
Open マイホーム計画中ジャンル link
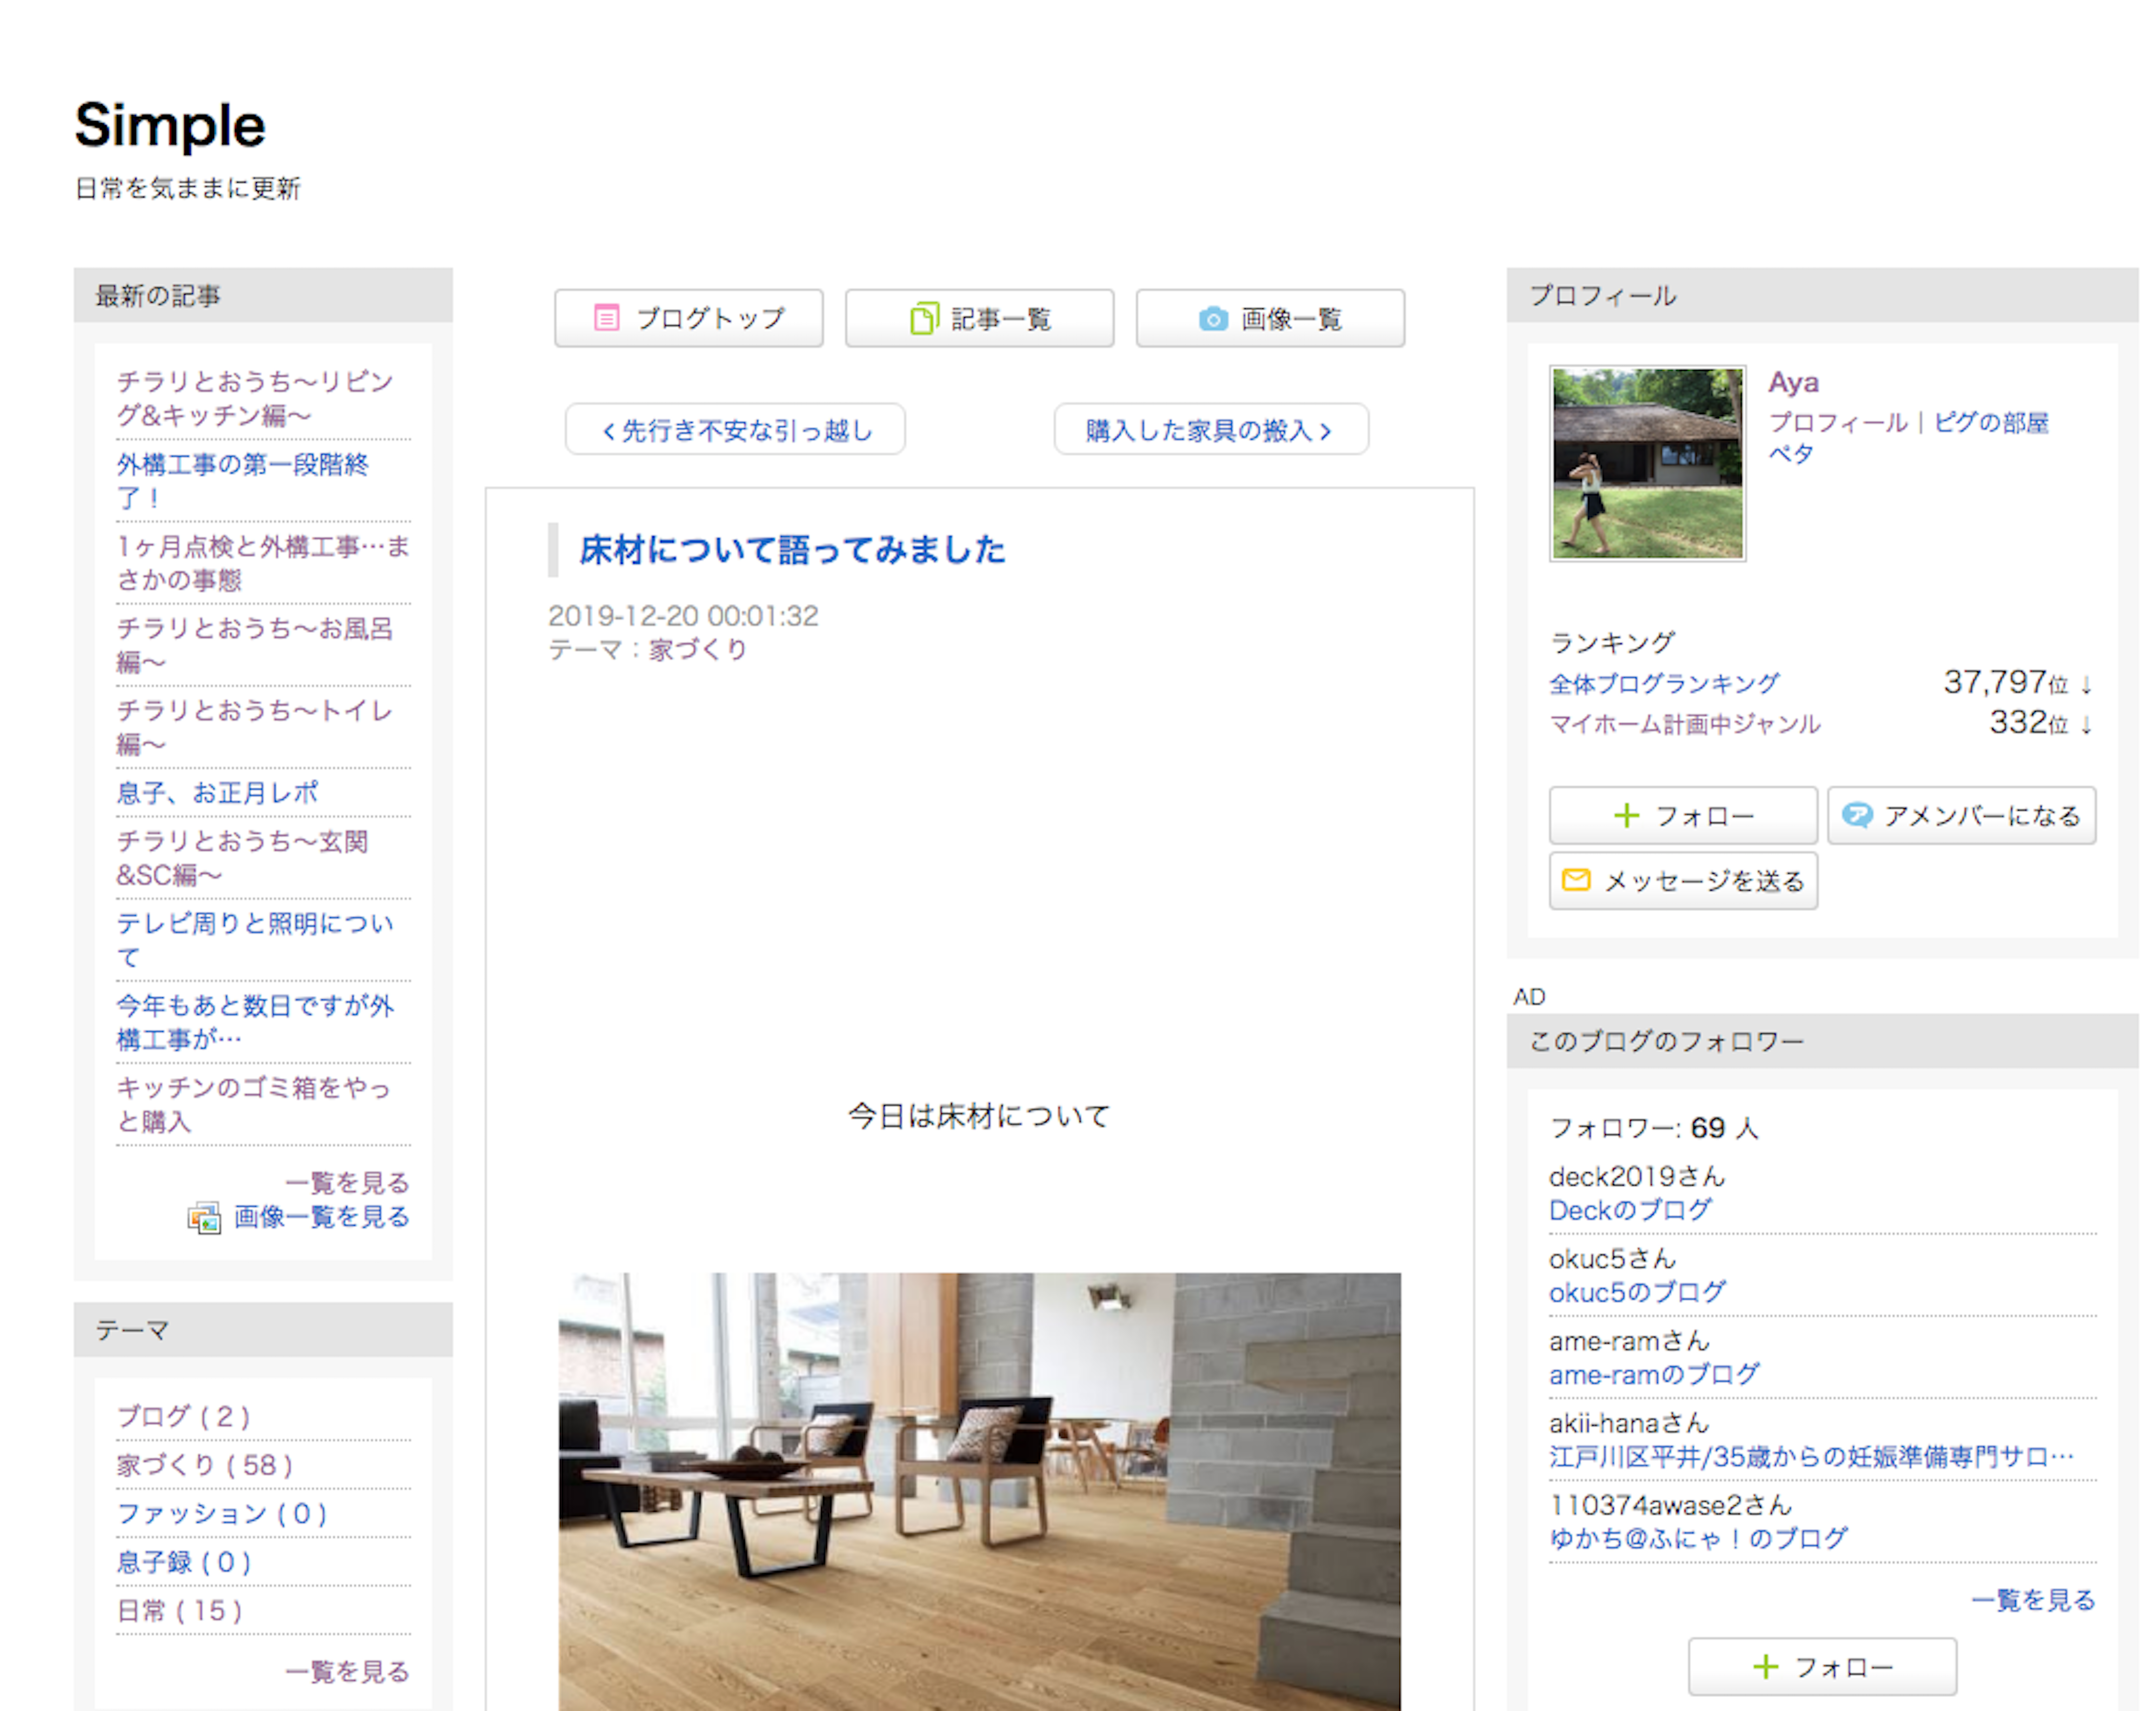(1685, 724)
